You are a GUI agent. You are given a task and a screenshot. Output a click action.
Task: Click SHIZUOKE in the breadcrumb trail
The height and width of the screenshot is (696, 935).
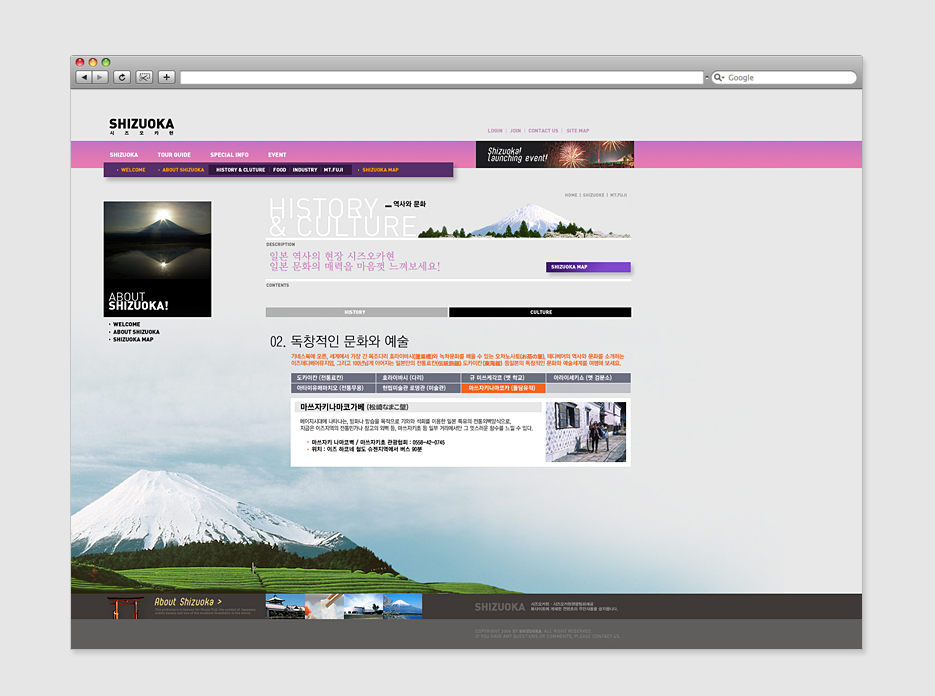pos(593,195)
